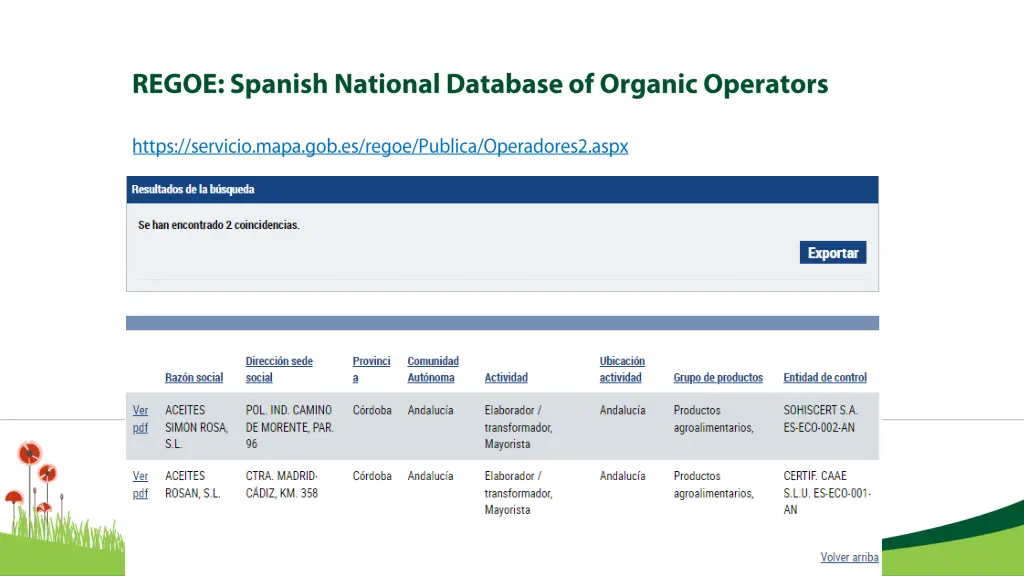Sort by the Dirección sede social column
Viewport: 1024px width, 576px height.
pyautogui.click(x=279, y=369)
